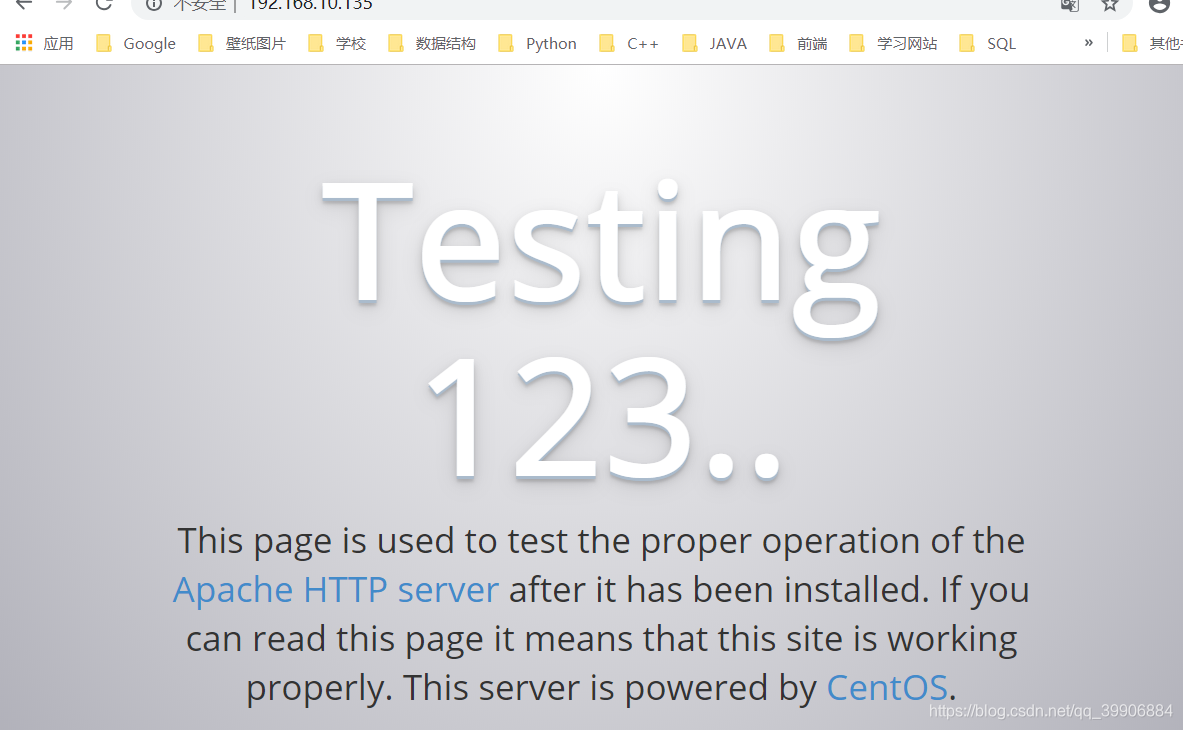Image resolution: width=1183 pixels, height=730 pixels.
Task: Open the 壁纸图片 bookmark folder
Action: 241,44
